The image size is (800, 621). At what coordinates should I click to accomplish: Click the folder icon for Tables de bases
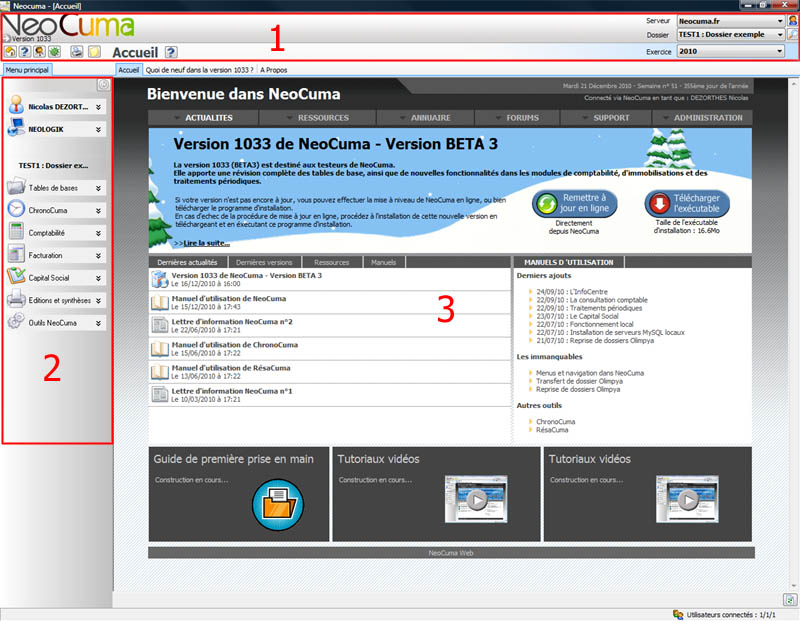point(16,186)
